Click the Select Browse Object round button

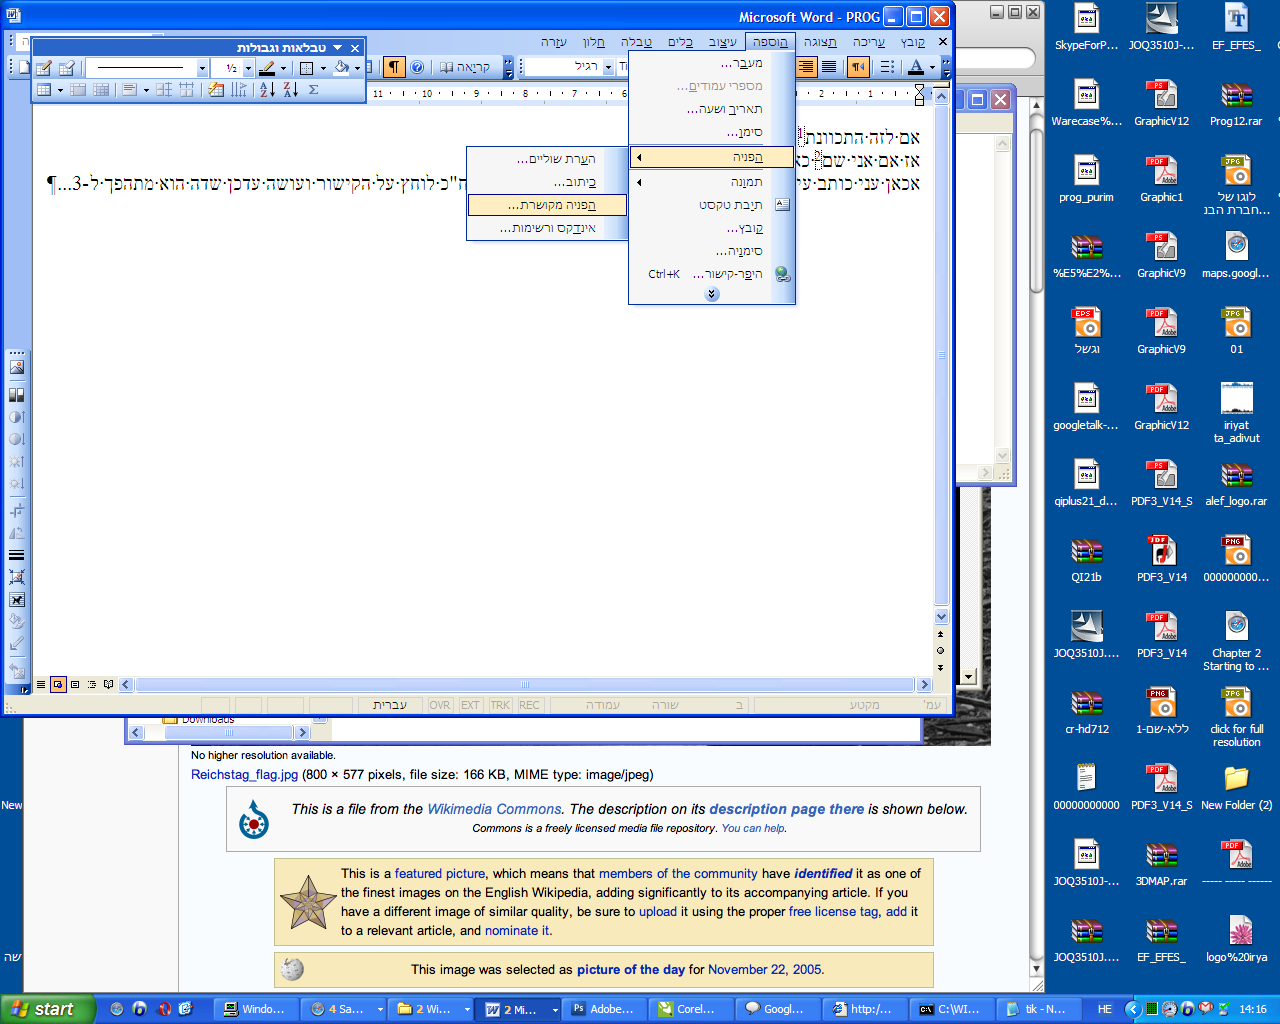[x=940, y=650]
